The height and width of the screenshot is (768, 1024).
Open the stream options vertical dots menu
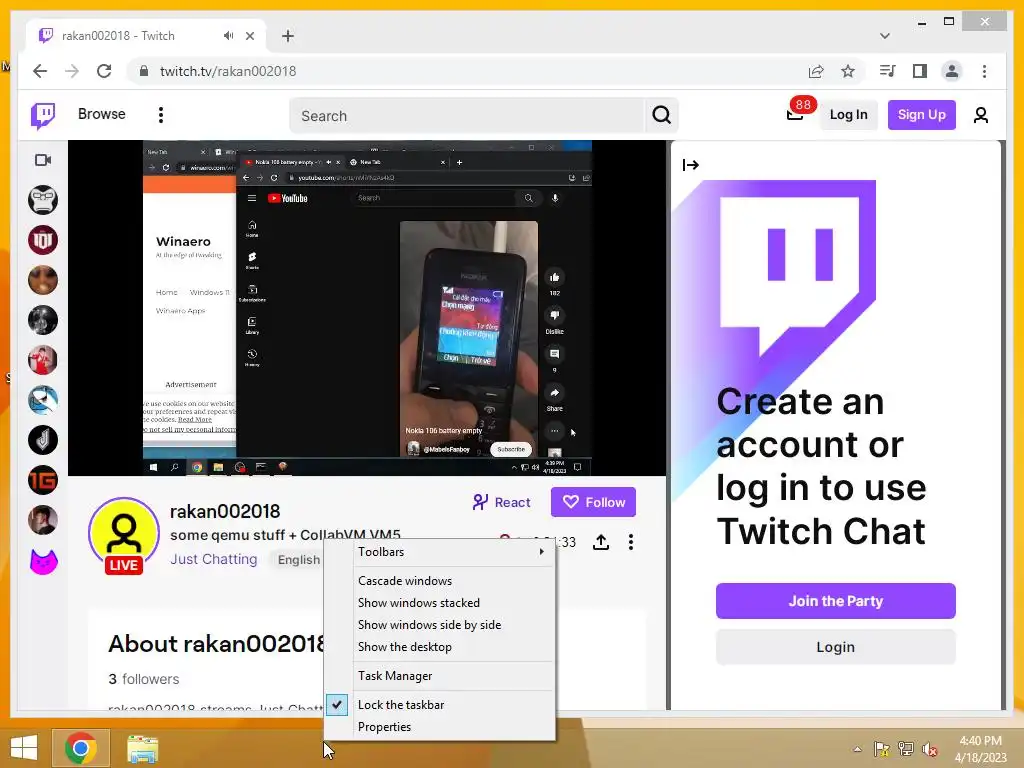[631, 542]
